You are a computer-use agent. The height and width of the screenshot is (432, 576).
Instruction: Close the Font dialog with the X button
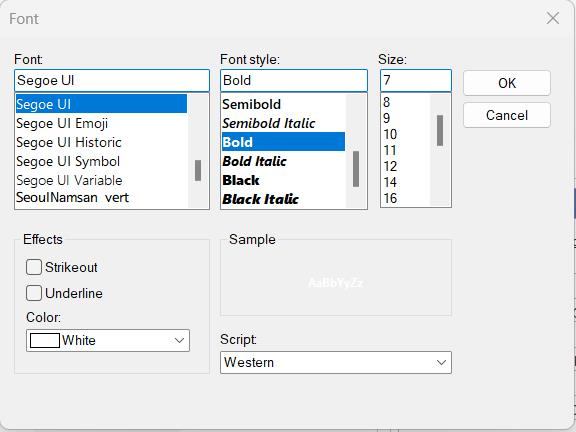point(552,18)
